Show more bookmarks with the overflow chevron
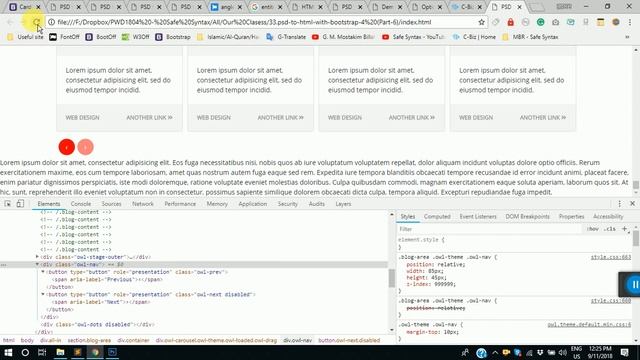 click(627, 37)
